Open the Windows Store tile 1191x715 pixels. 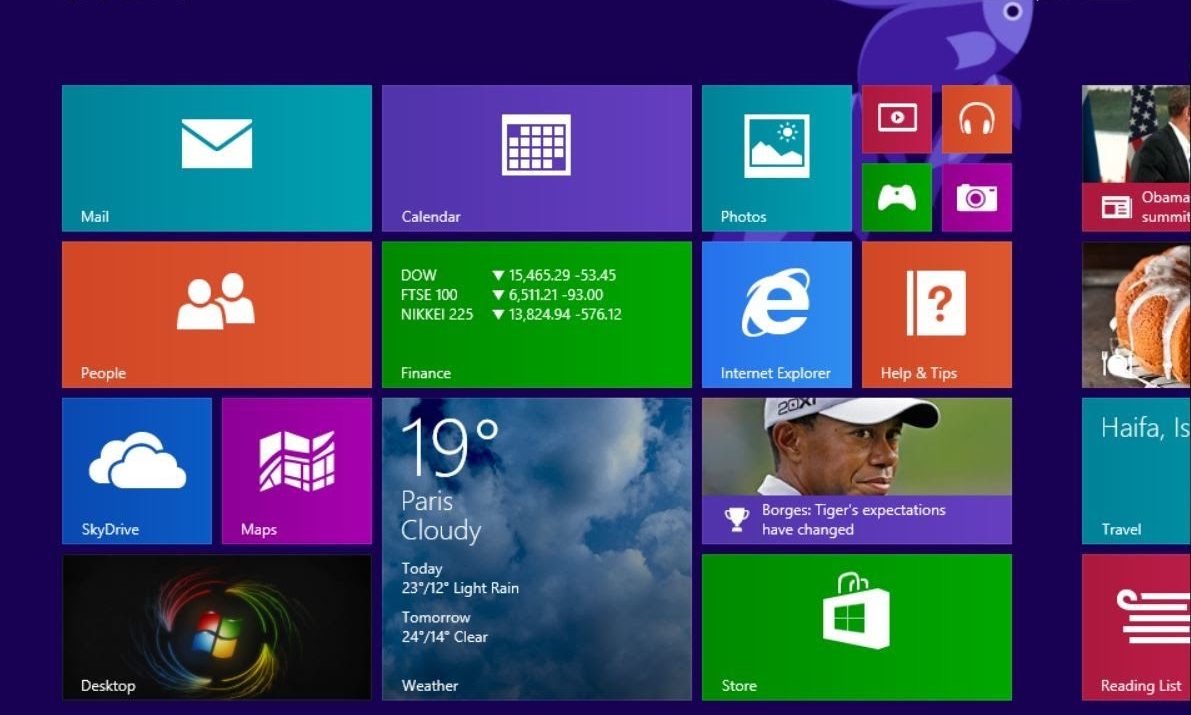[856, 627]
